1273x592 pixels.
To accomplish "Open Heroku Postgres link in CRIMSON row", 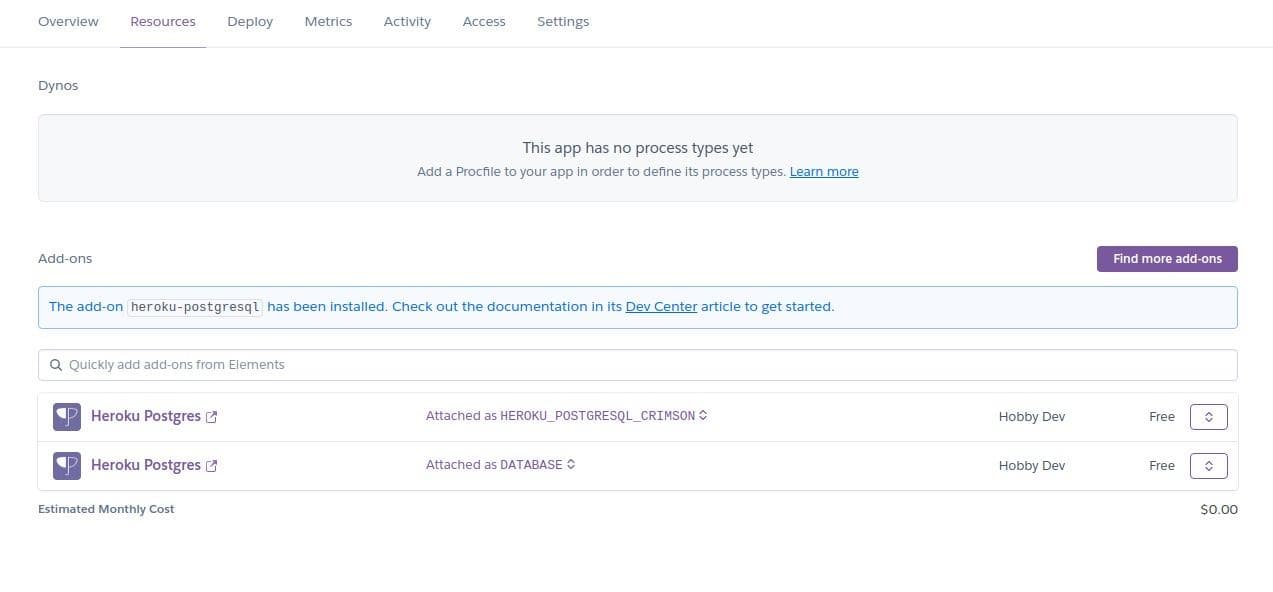I will click(146, 416).
